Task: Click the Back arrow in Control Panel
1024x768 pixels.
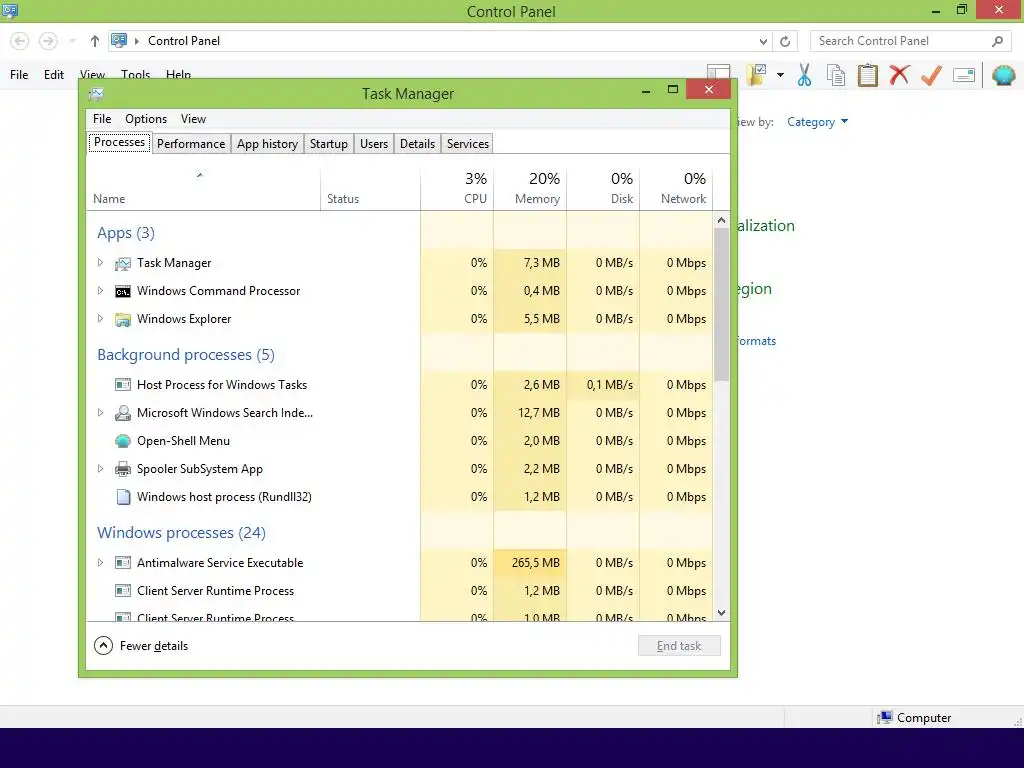Action: 20,41
